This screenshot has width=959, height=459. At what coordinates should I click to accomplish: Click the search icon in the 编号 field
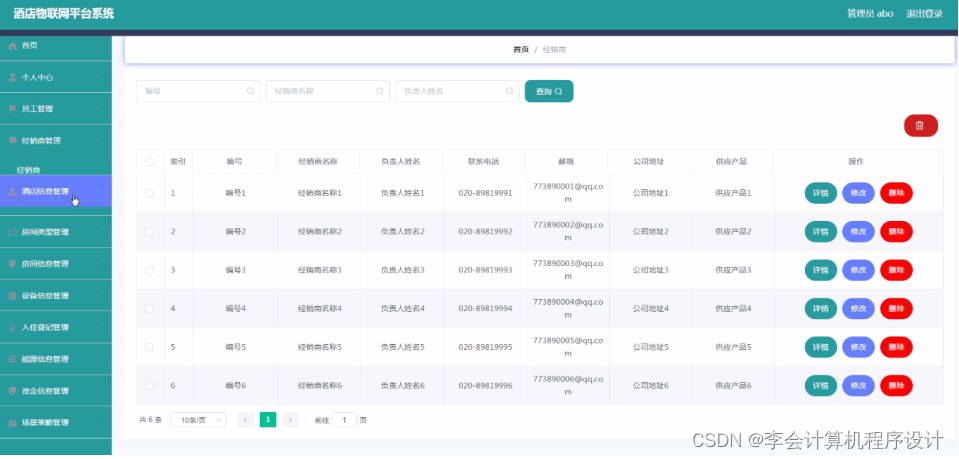[x=250, y=91]
